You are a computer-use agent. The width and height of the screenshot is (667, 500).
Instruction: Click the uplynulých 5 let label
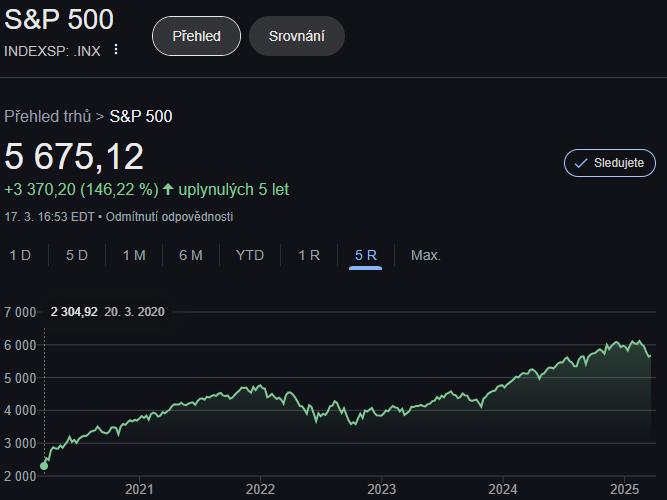(x=234, y=189)
